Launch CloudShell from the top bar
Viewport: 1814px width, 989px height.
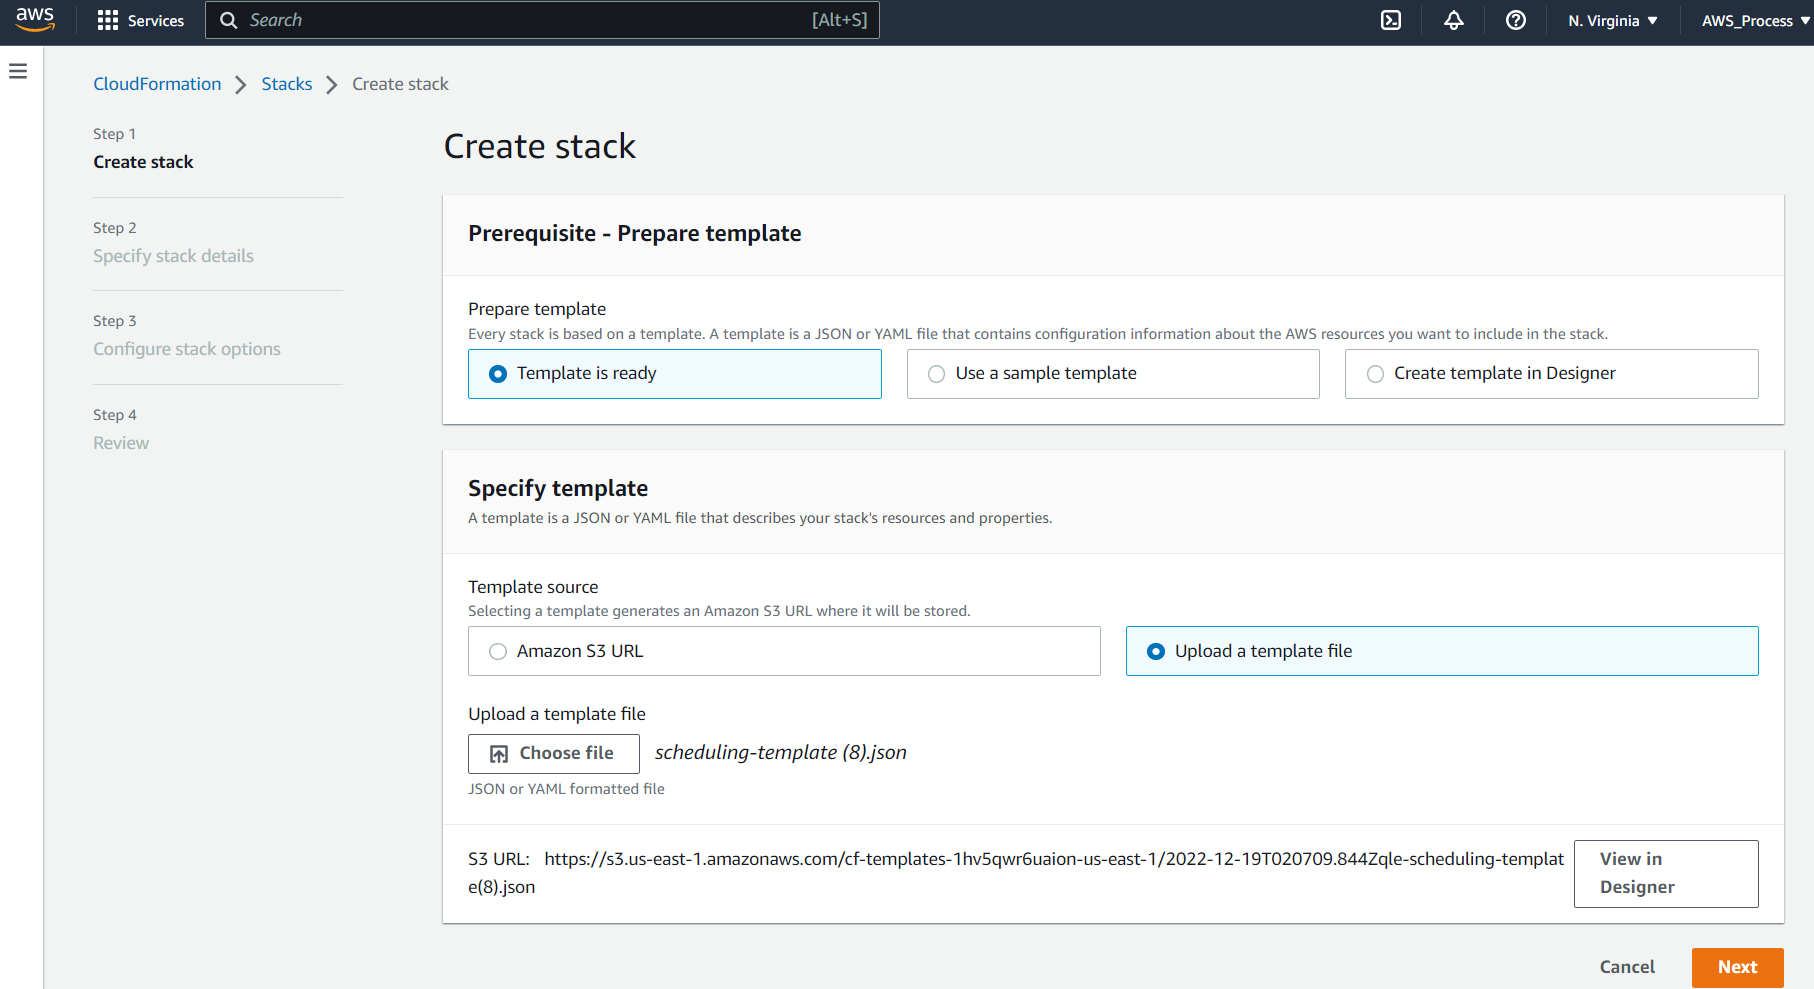pos(1391,21)
